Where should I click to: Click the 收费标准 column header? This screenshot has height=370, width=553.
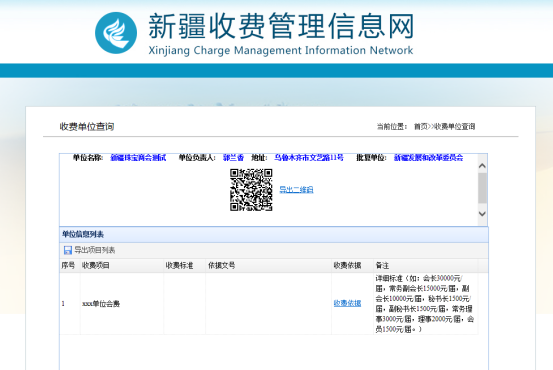[185, 266]
